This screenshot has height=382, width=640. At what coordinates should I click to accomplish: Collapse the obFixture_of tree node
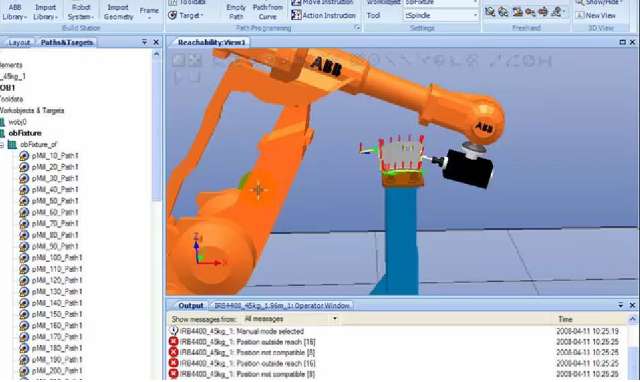click(x=2, y=144)
